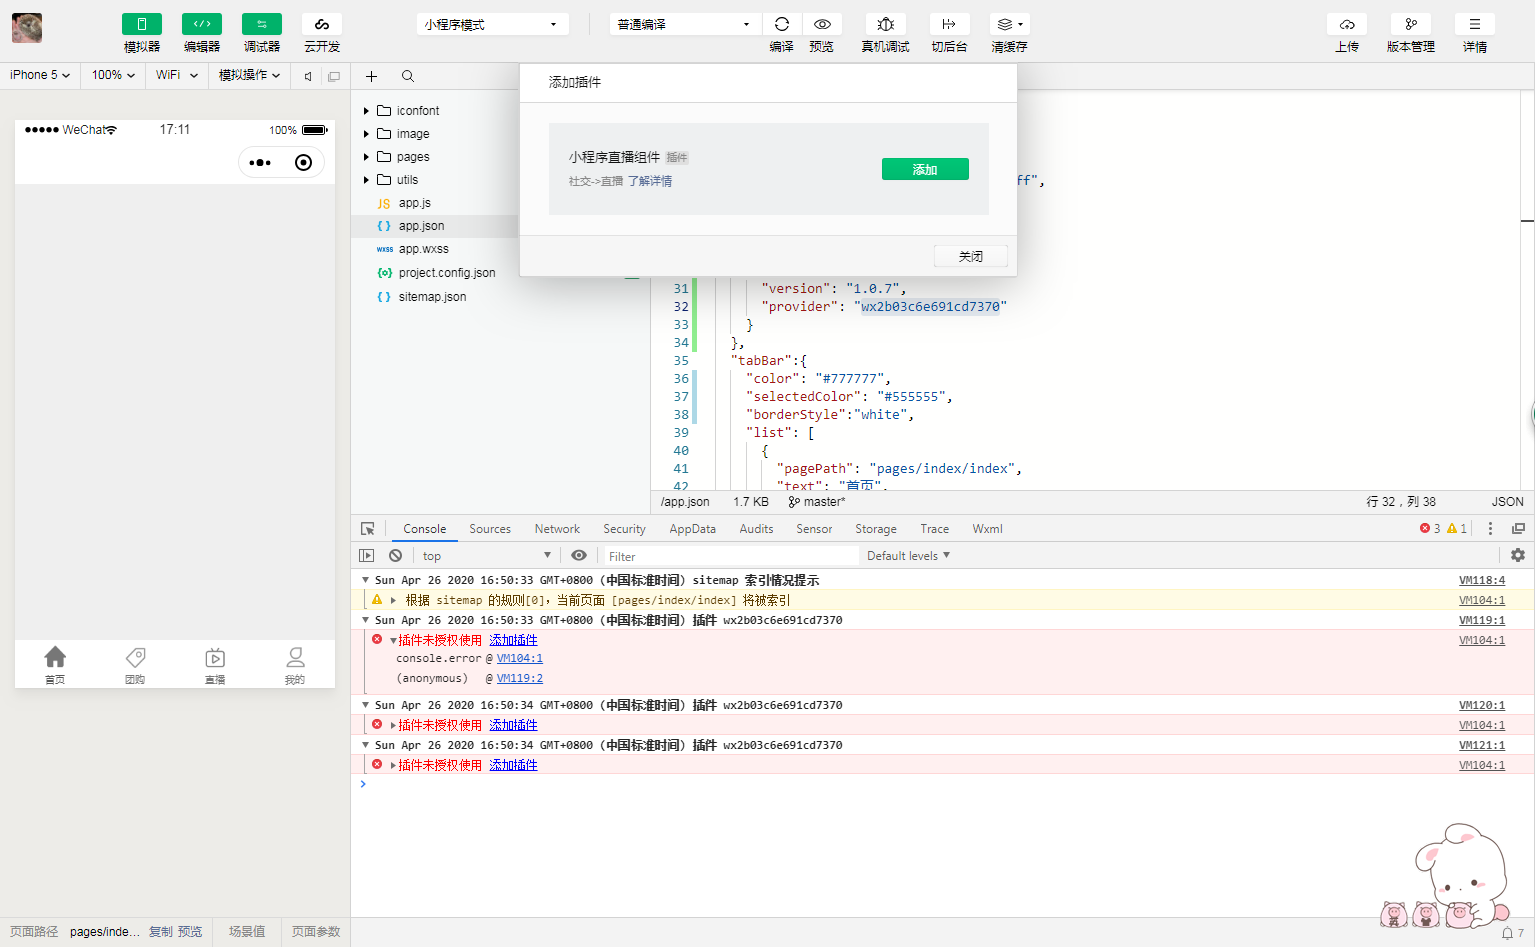Open the iPhone 5 device dropdown
The height and width of the screenshot is (947, 1535).
click(x=40, y=75)
